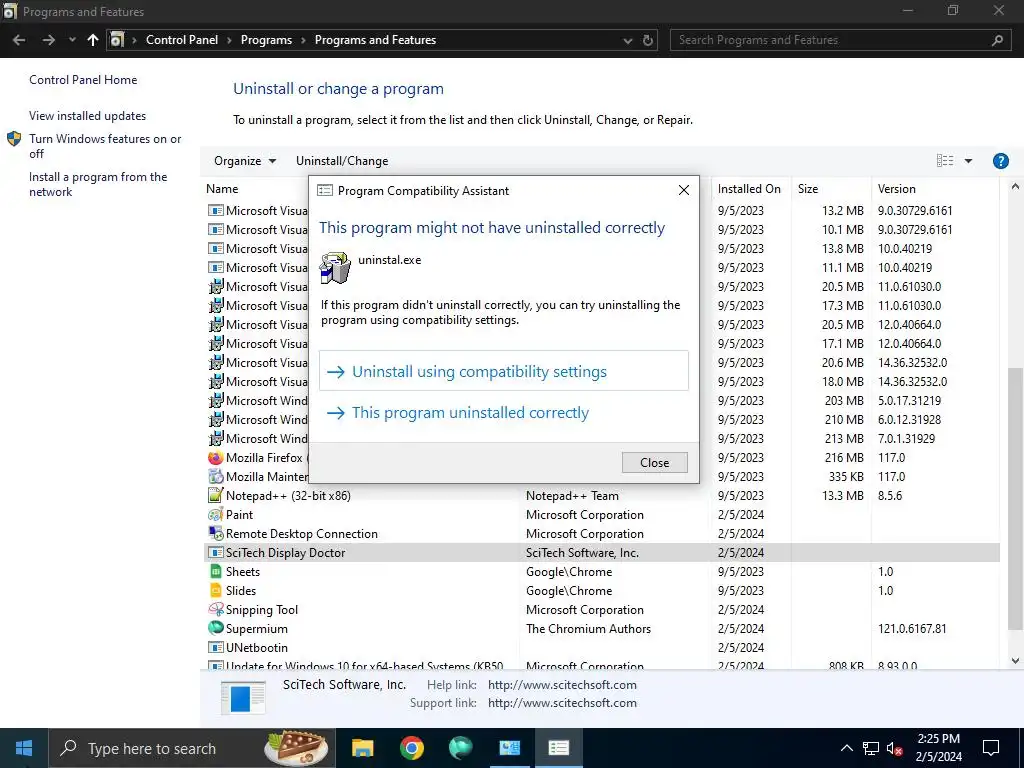Open Supermium browser from taskbar
The width and height of the screenshot is (1024, 768).
point(460,748)
